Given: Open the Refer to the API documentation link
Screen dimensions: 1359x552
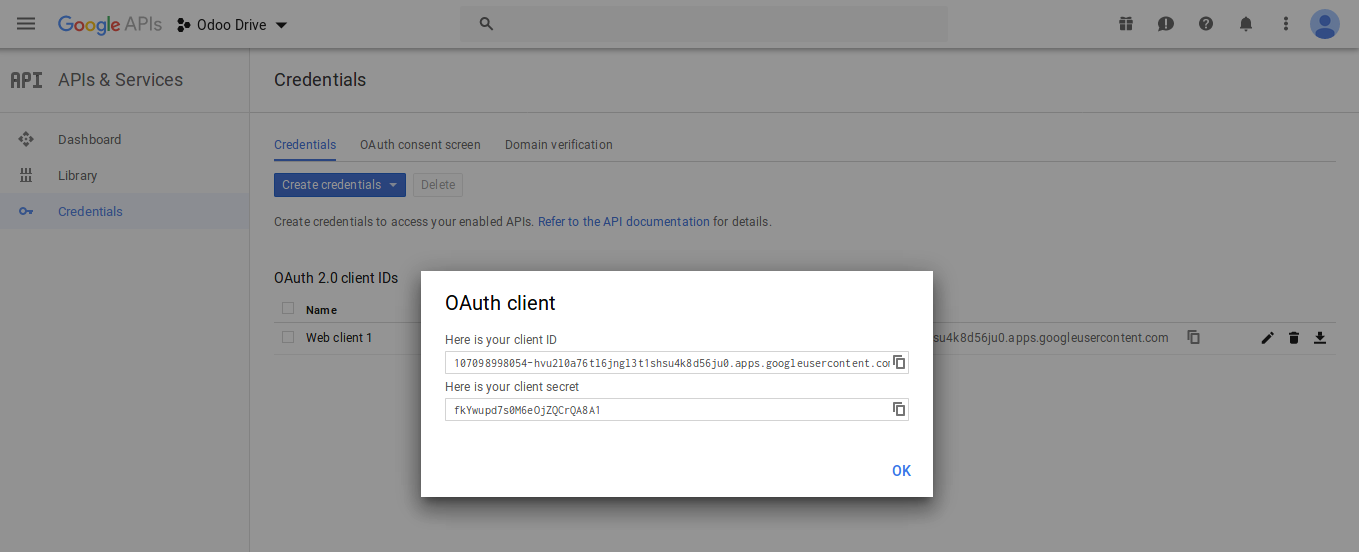Looking at the screenshot, I should [623, 222].
